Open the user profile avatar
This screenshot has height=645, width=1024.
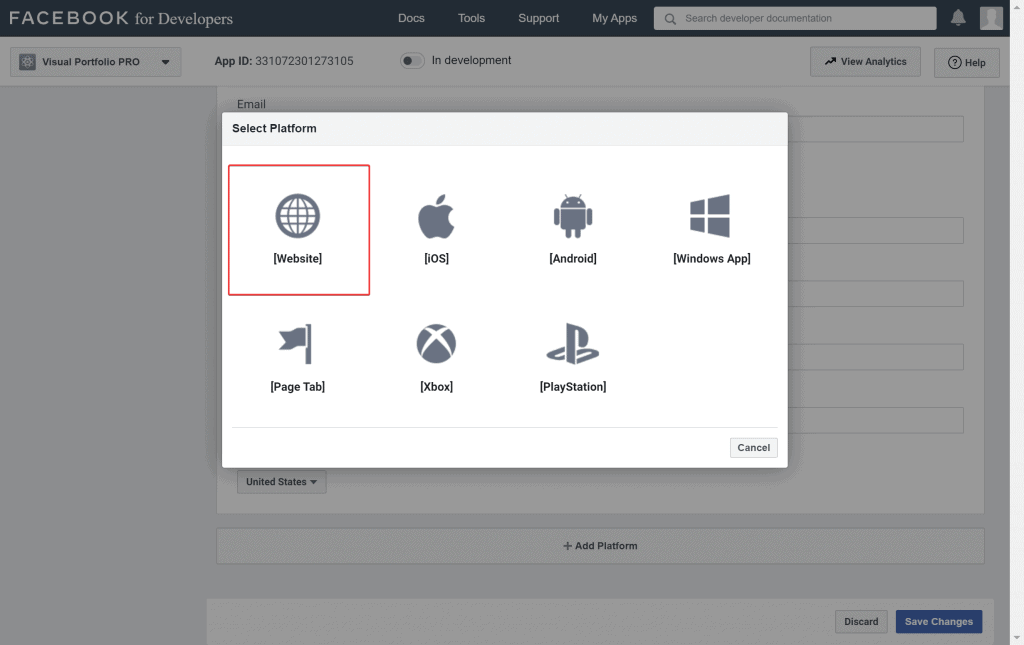[991, 18]
